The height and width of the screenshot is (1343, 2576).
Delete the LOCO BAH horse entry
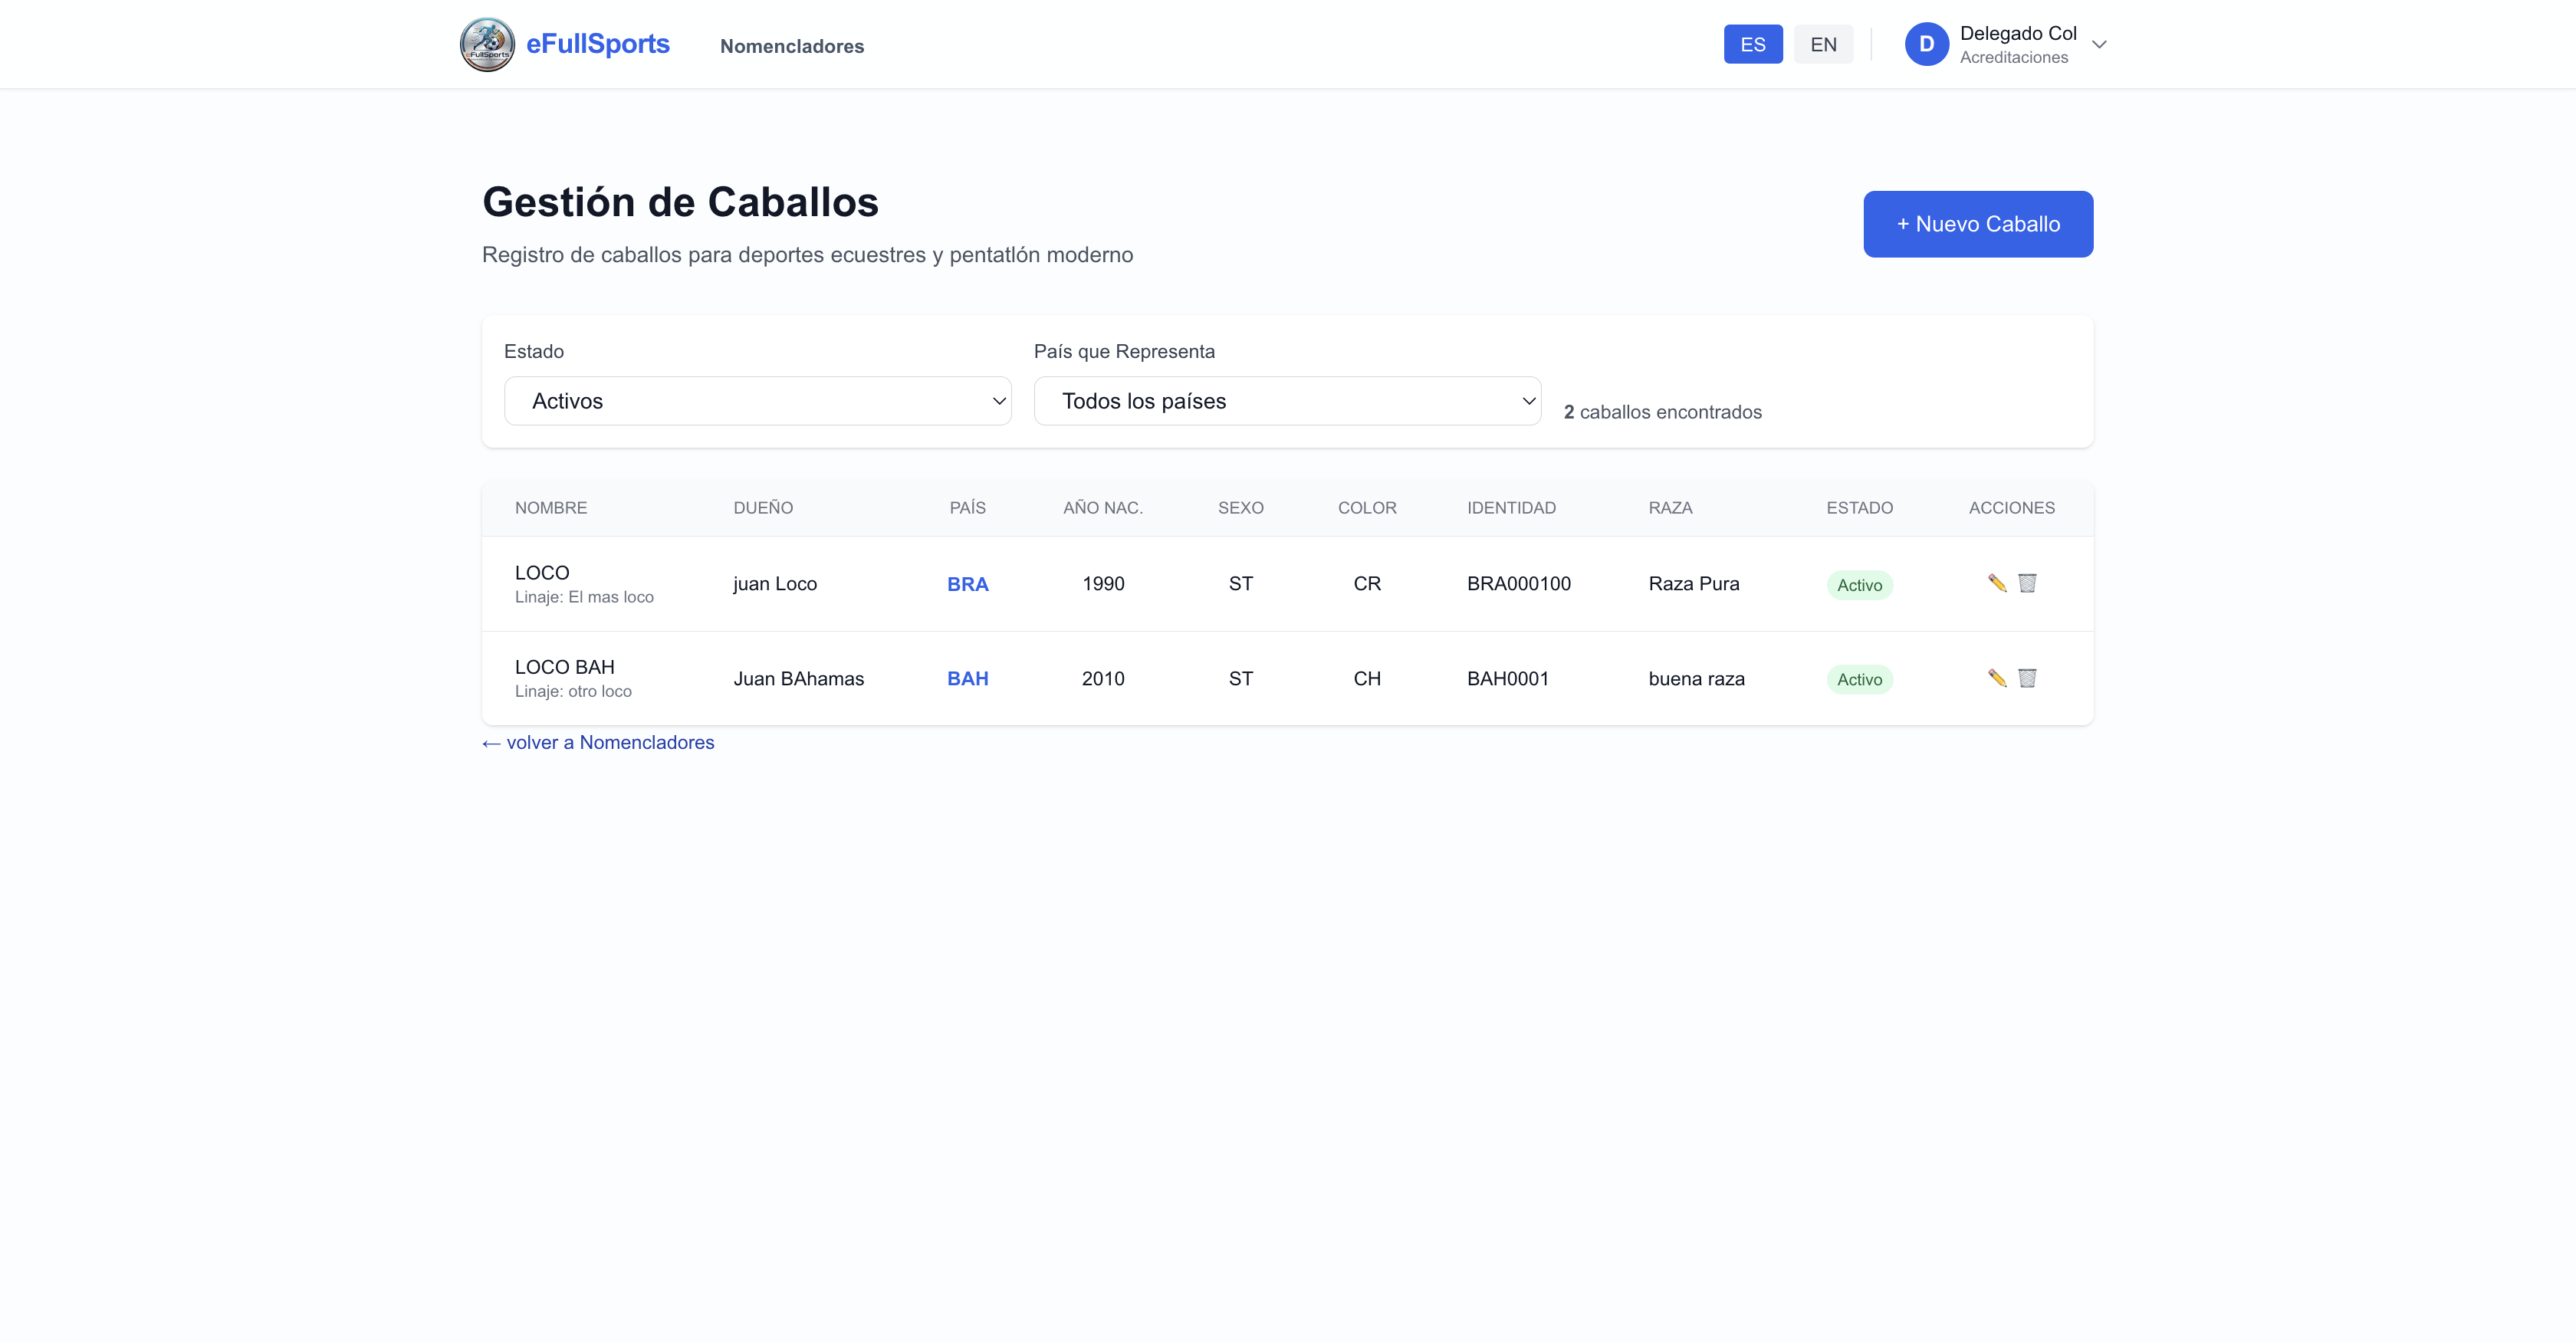pyautogui.click(x=2027, y=678)
